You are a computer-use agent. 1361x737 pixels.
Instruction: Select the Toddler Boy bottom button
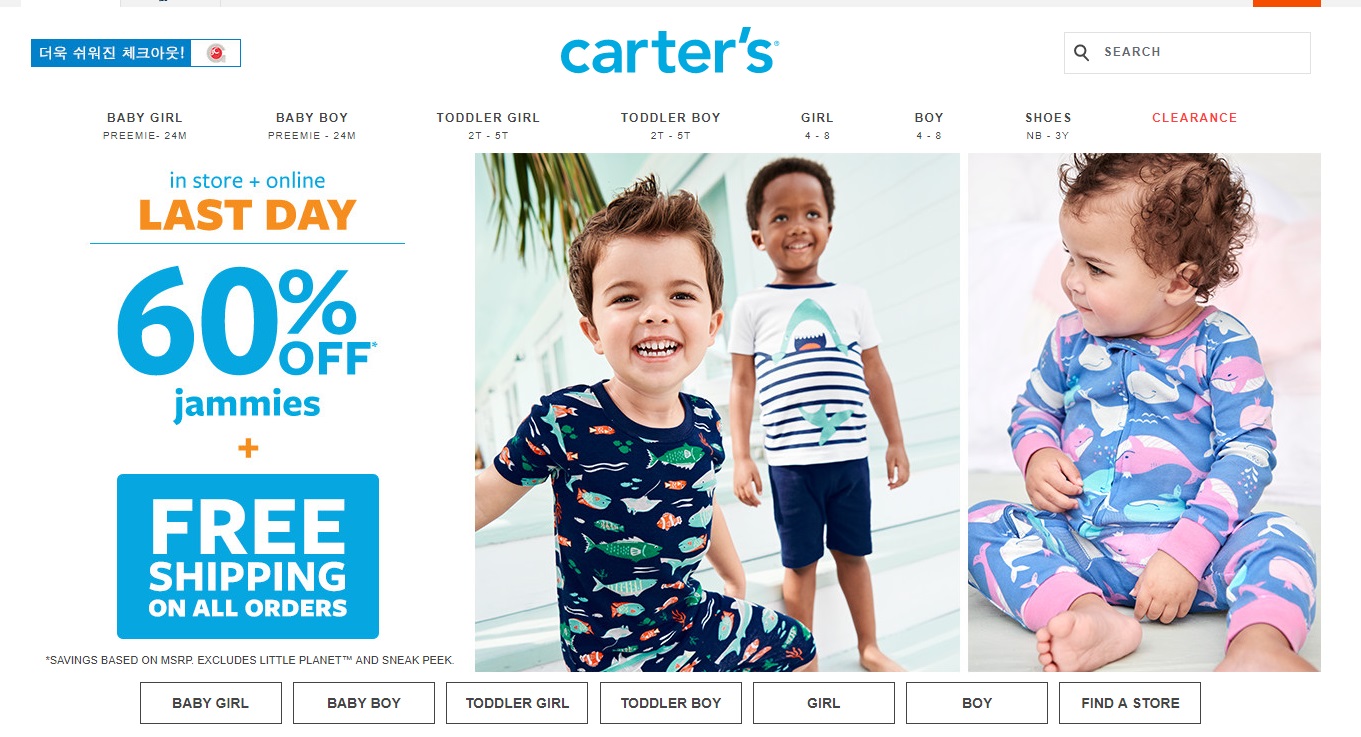click(671, 703)
